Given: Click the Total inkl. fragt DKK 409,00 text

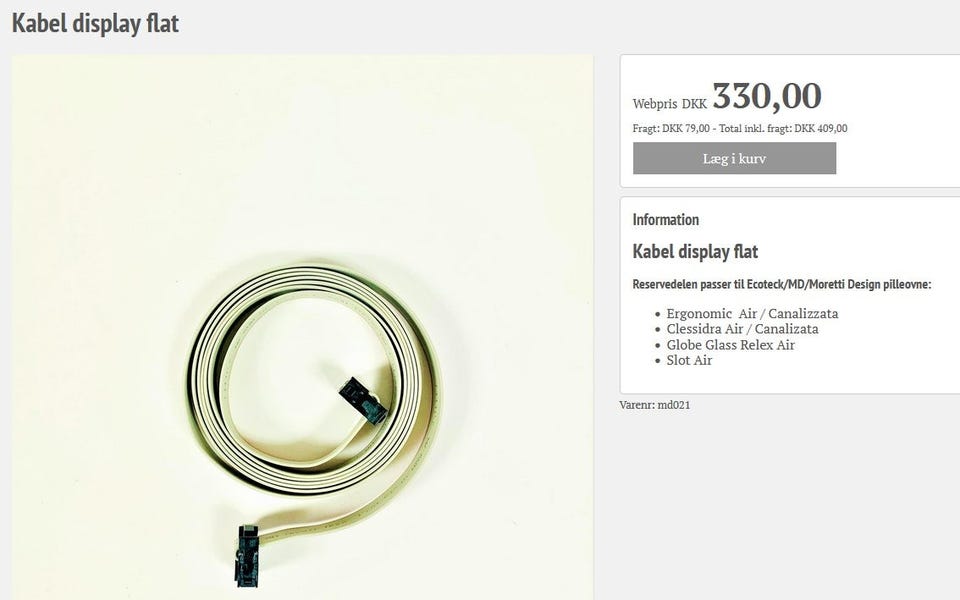Looking at the screenshot, I should point(783,129).
